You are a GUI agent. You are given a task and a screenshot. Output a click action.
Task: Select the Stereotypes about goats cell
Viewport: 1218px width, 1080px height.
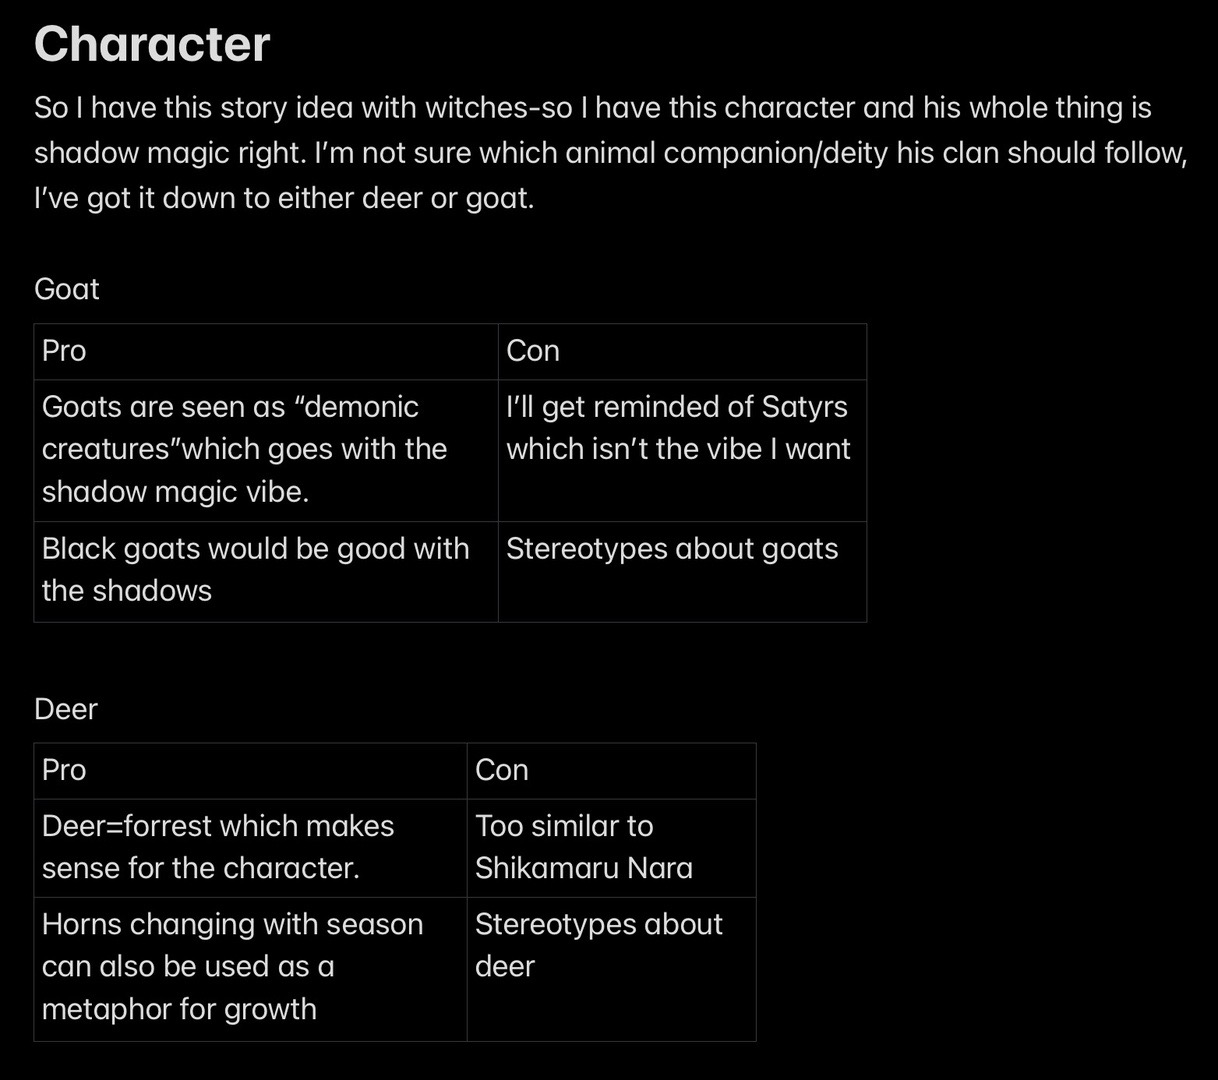click(x=682, y=571)
